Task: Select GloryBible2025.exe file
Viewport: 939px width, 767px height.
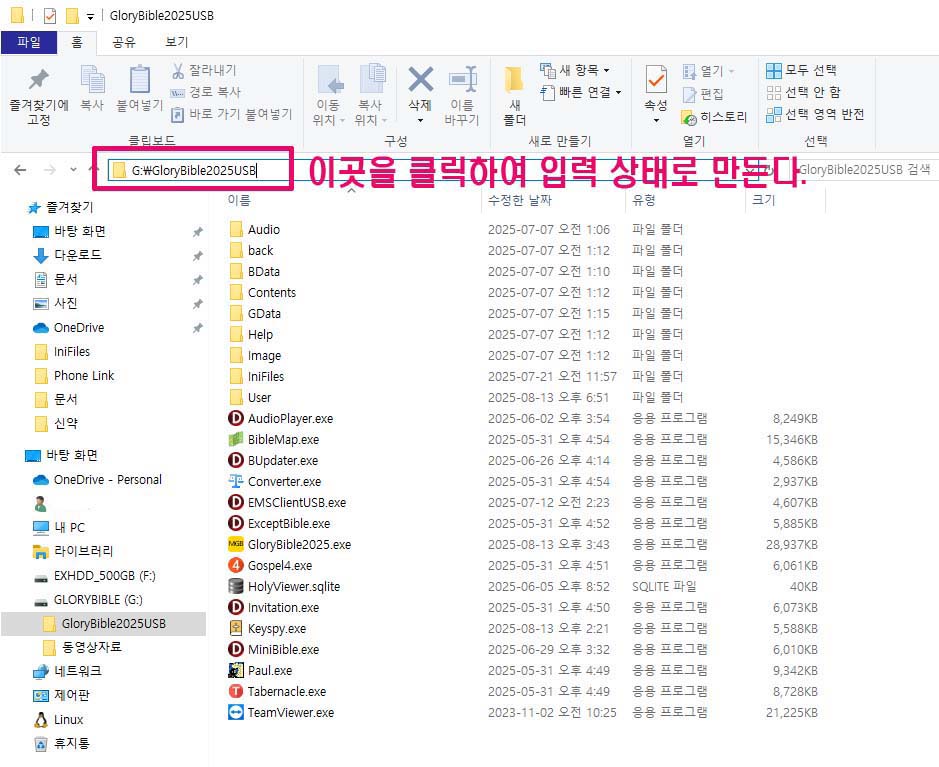Action: tap(299, 545)
